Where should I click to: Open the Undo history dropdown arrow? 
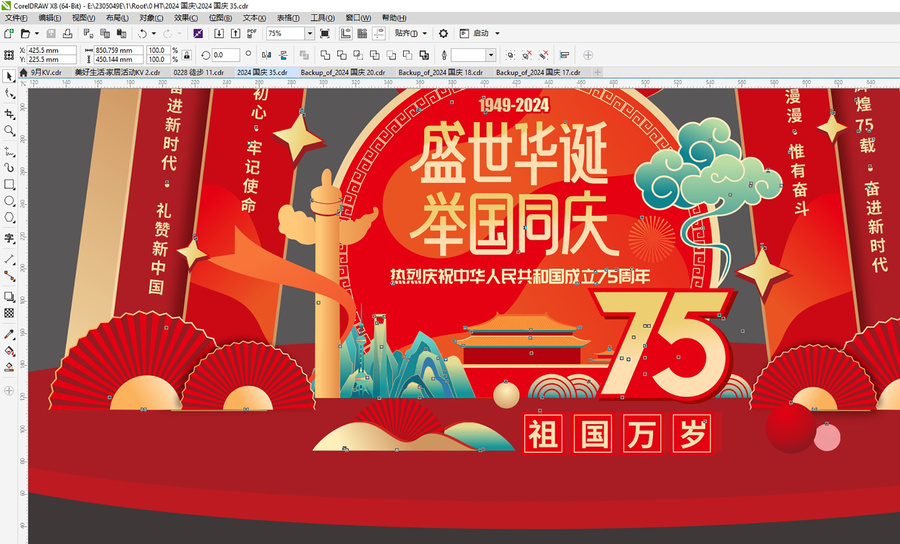pos(154,33)
